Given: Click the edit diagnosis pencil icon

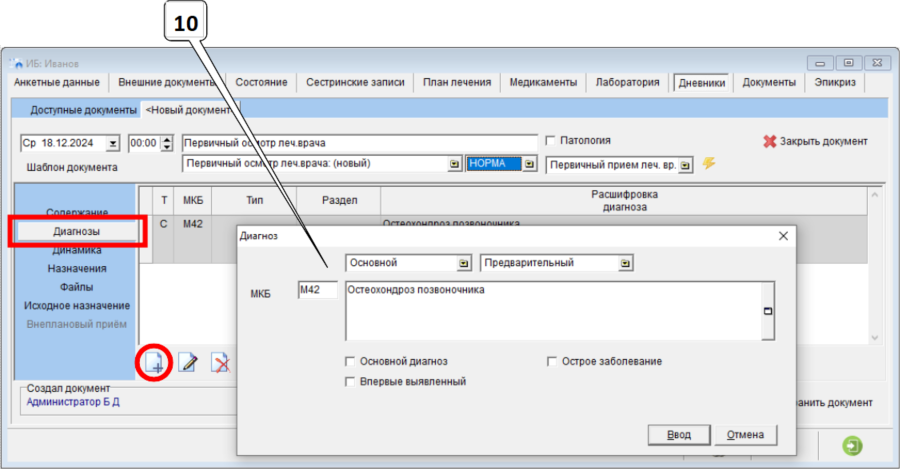Looking at the screenshot, I should pyautogui.click(x=187, y=363).
